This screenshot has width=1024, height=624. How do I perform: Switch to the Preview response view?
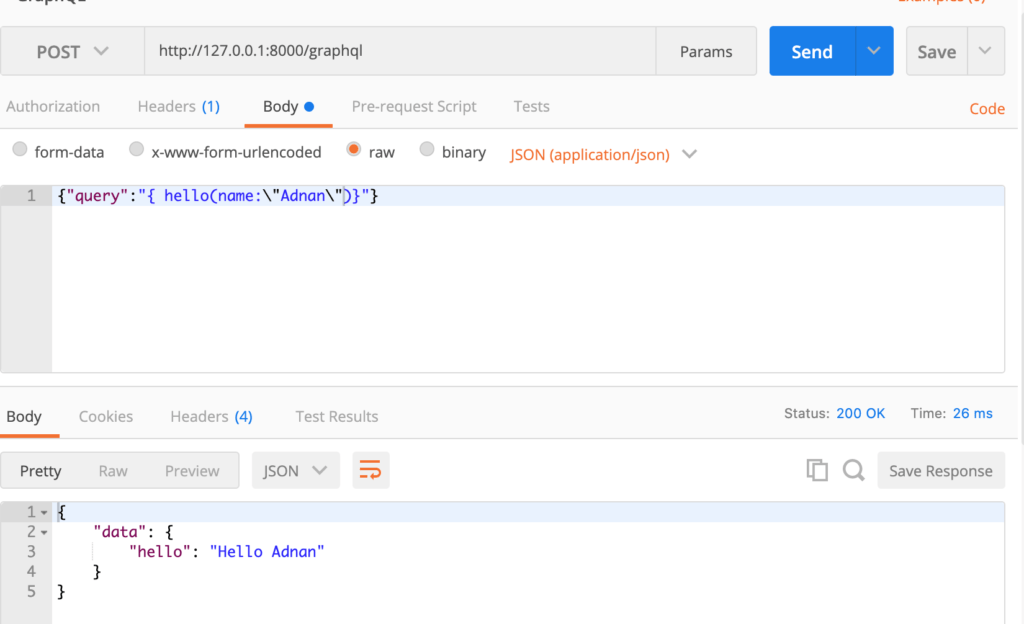[192, 470]
